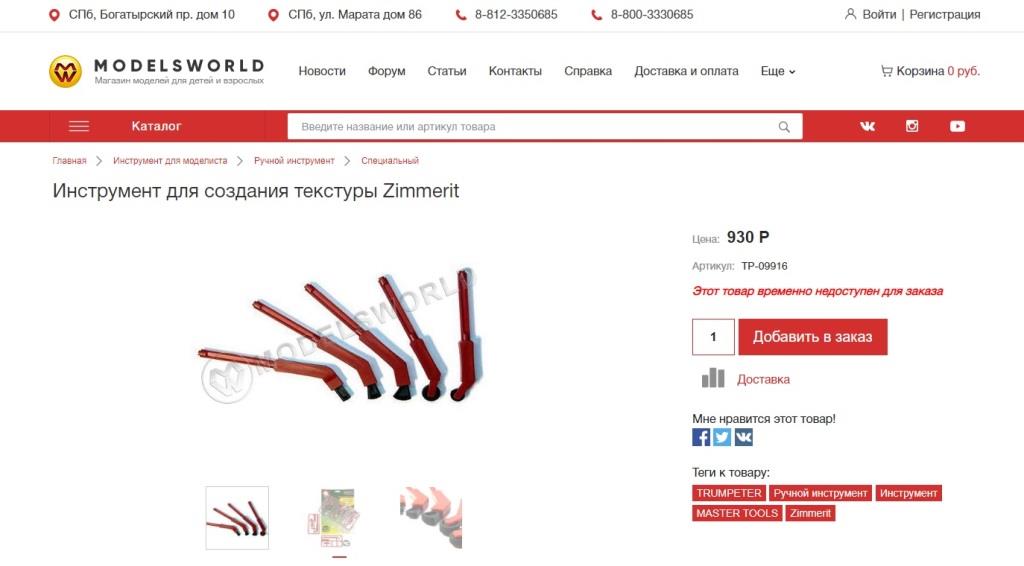Open the Каталог menu
This screenshot has height=566, width=1024.
pyautogui.click(x=156, y=126)
